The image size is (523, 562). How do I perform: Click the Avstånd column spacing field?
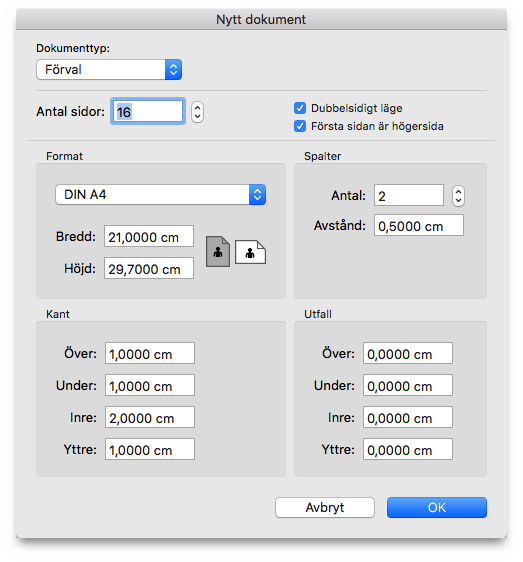pyautogui.click(x=419, y=225)
